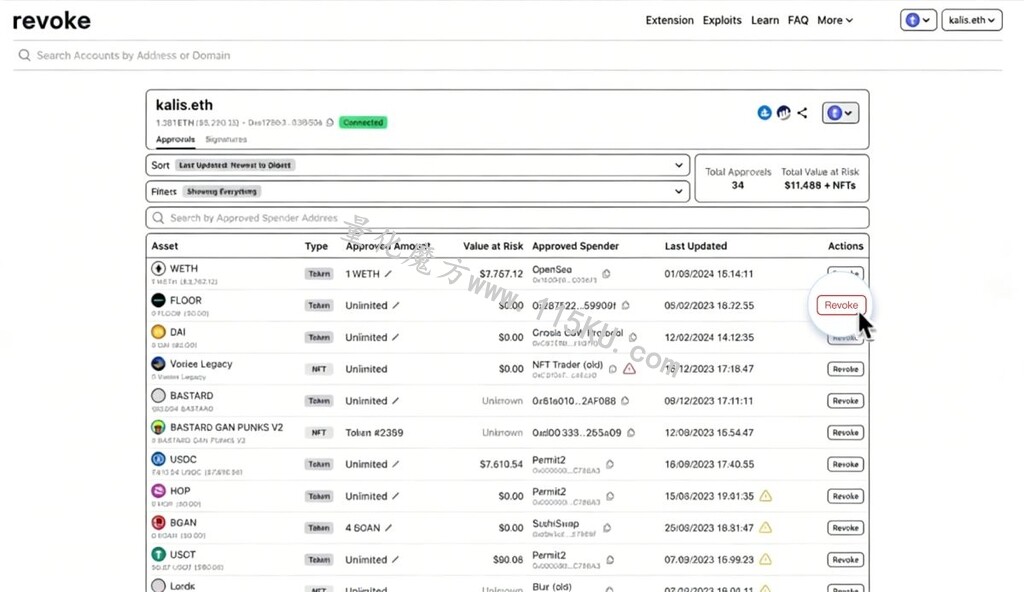The image size is (1024, 592).
Task: Open the Permit2 spender link in USDC row
Action: [x=549, y=460]
